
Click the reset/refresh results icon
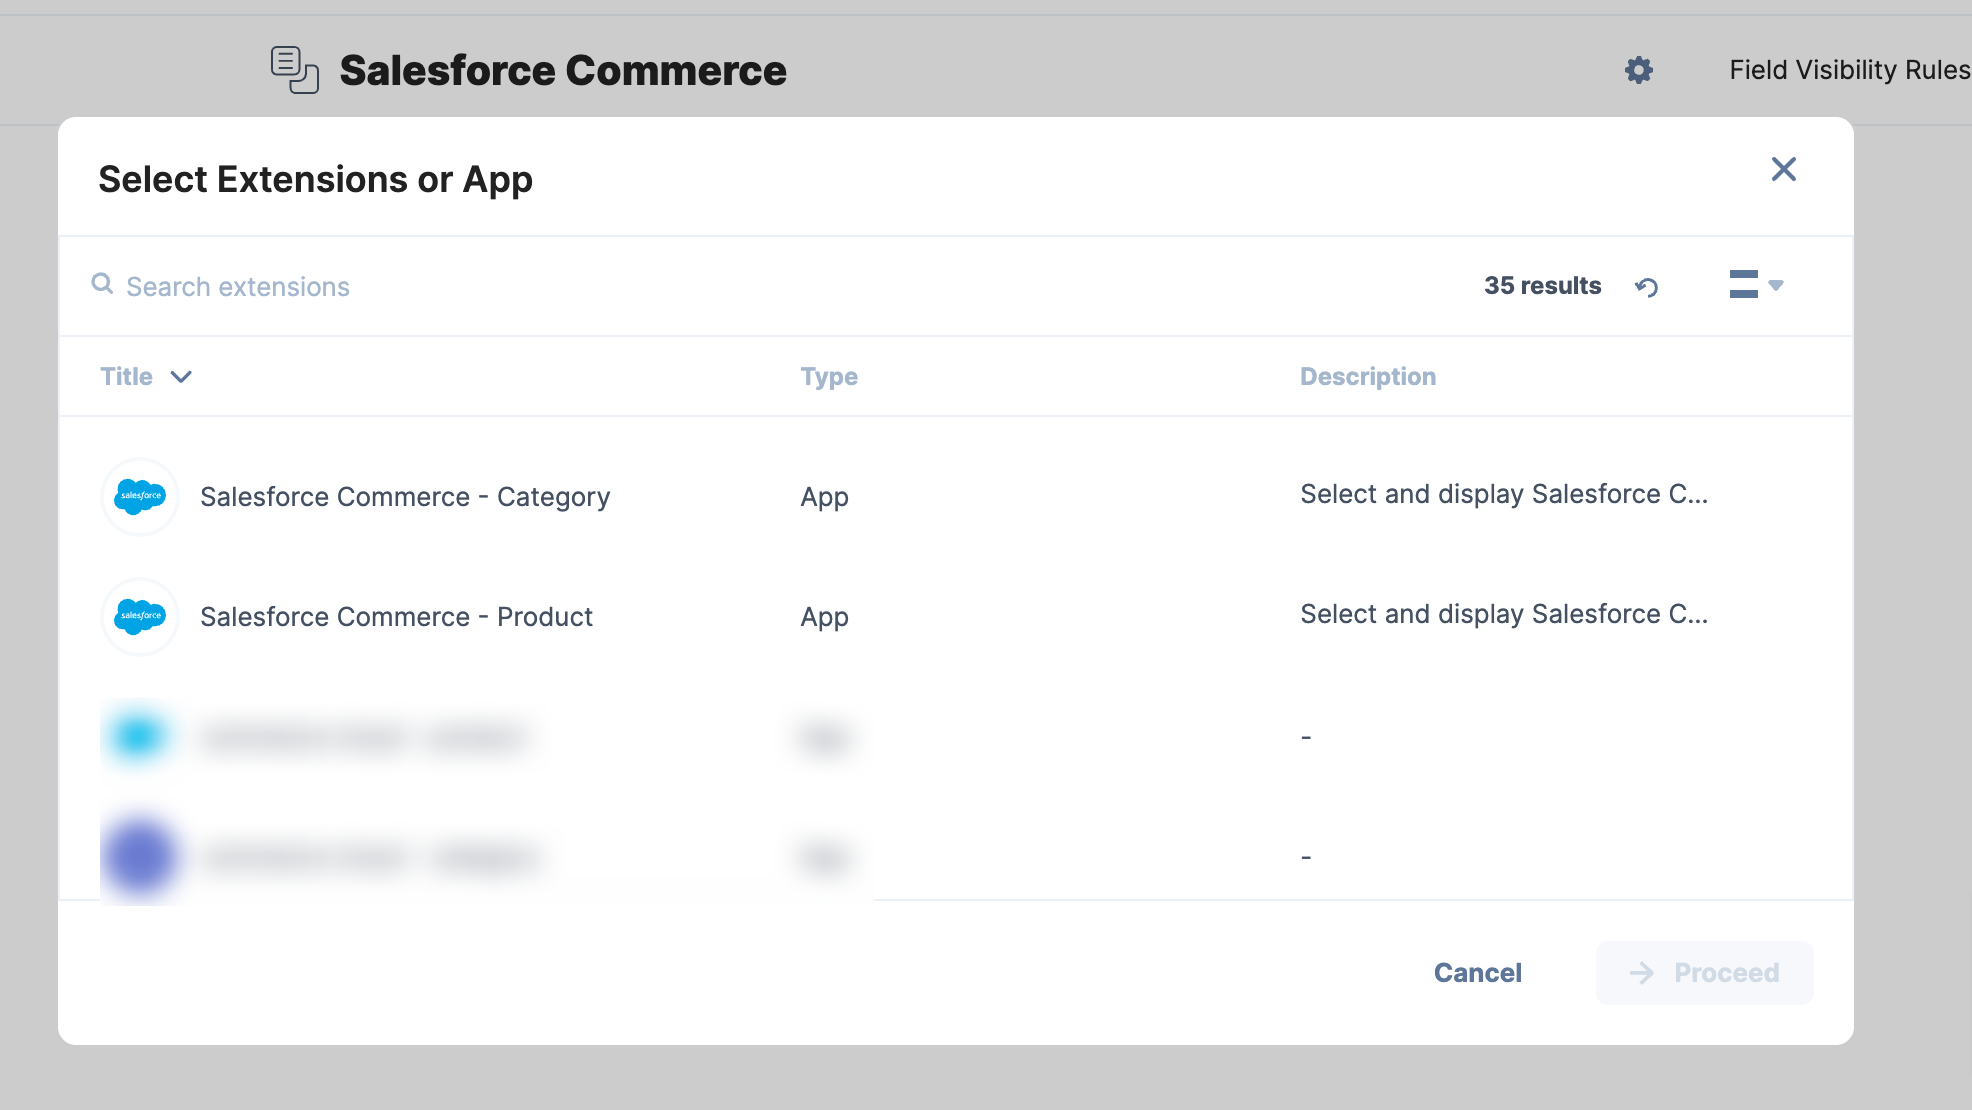(1646, 286)
